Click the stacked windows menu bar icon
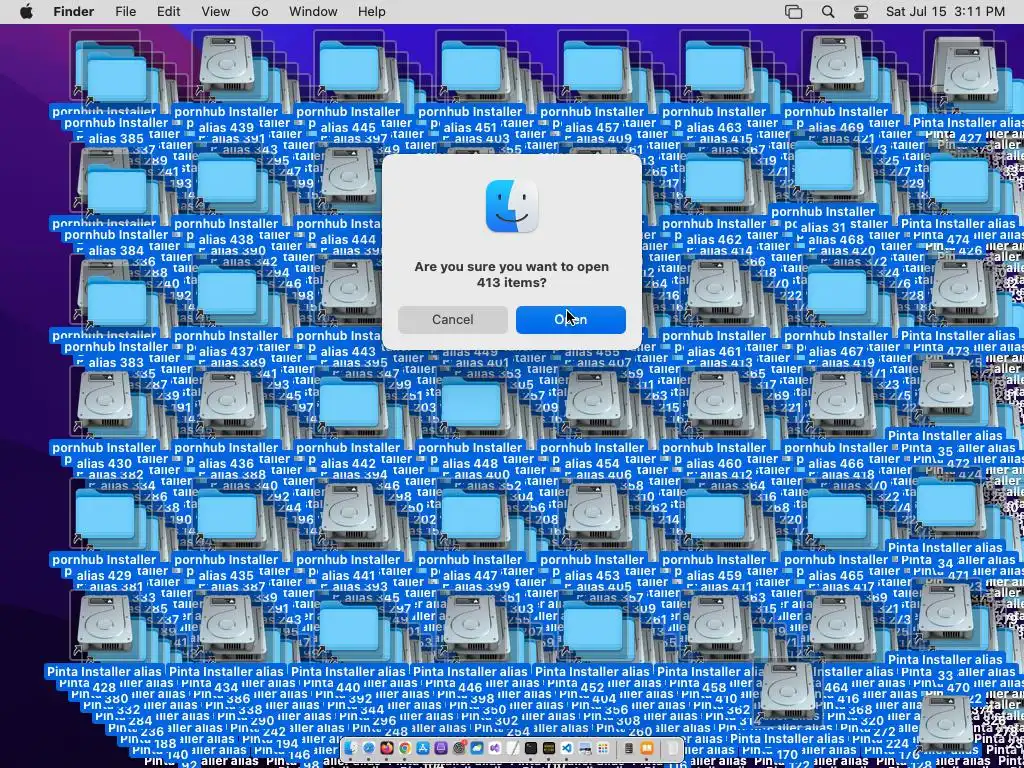This screenshot has width=1024, height=768. point(793,12)
